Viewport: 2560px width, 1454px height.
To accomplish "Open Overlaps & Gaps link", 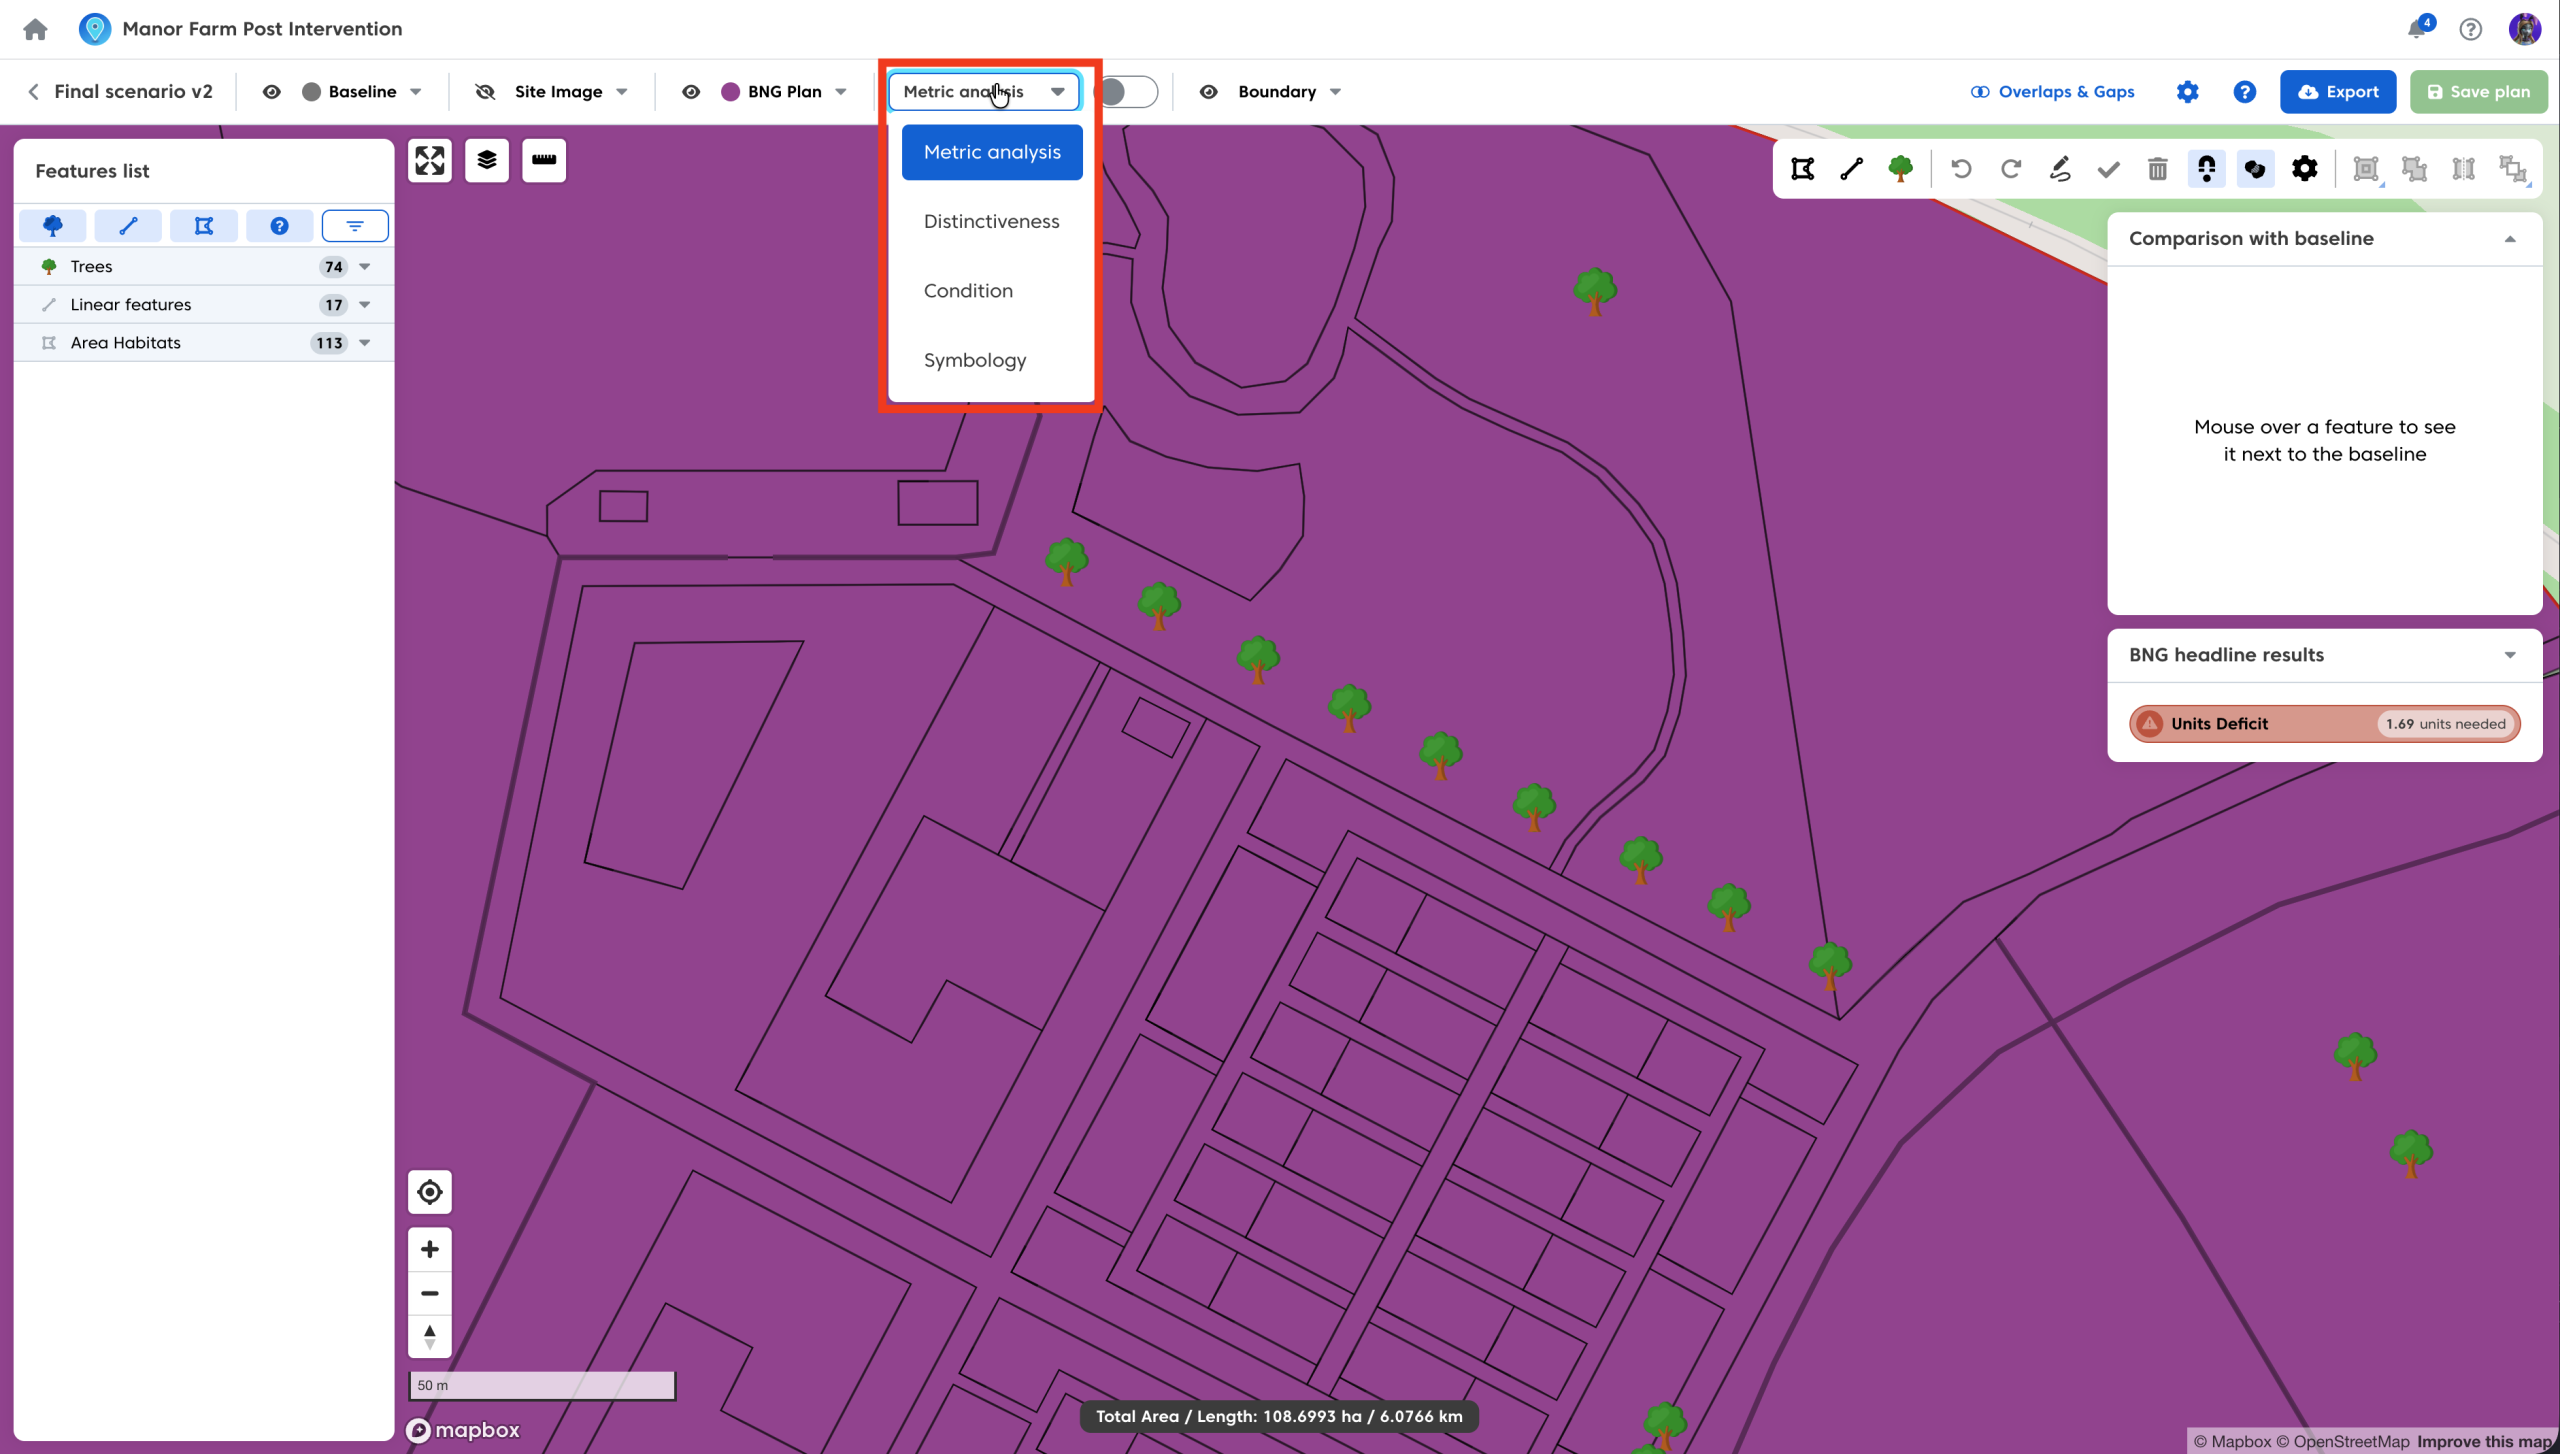I will coord(2052,92).
